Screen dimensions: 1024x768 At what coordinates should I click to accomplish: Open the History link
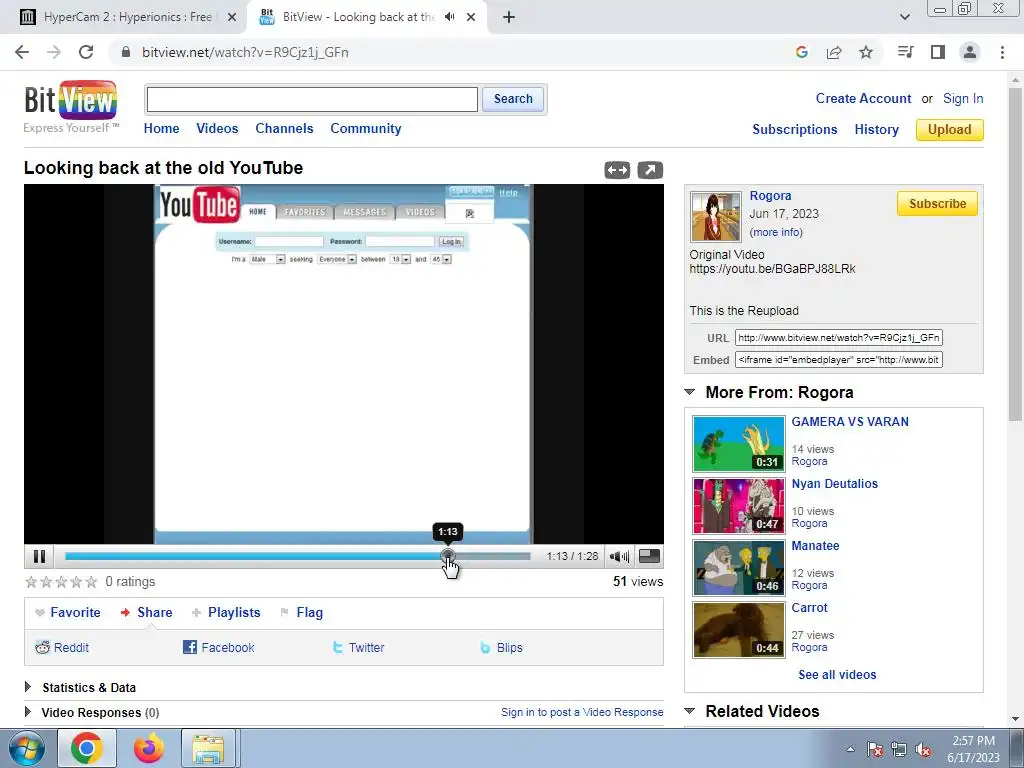876,129
